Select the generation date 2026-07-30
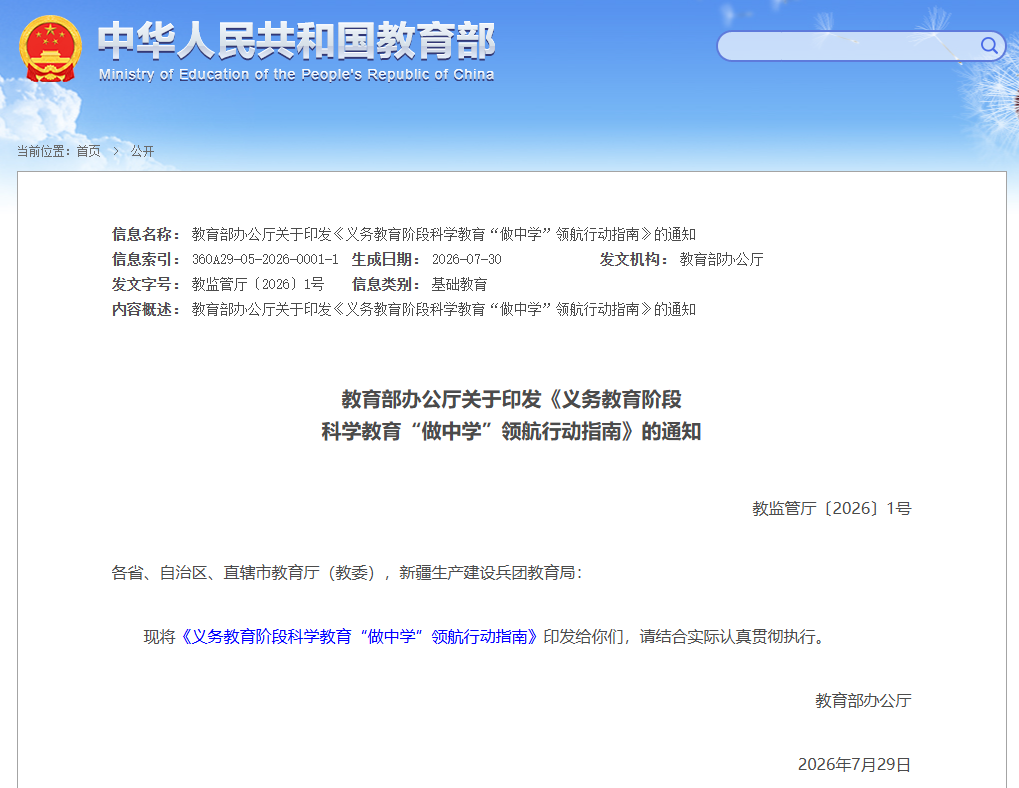Screen dimensions: 1019x788 467,259
